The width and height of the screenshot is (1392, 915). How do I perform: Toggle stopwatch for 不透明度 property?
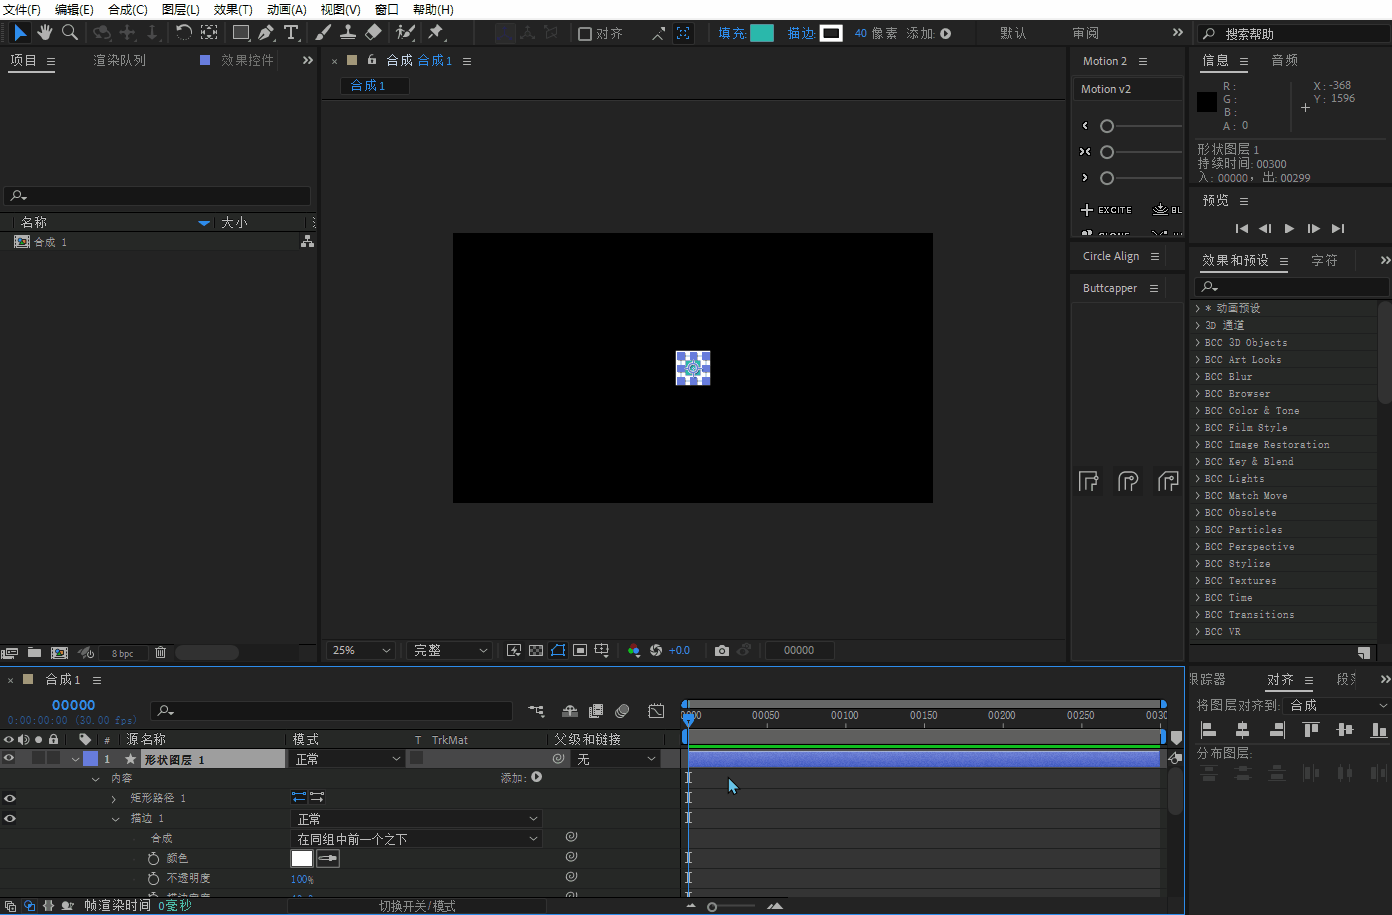(153, 878)
